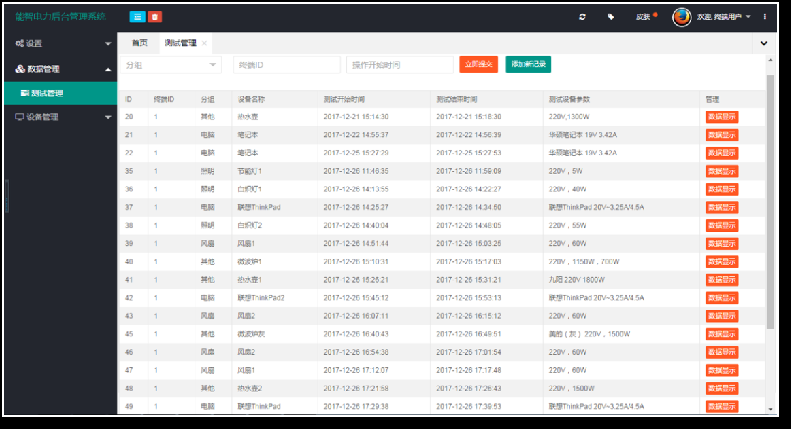
Task: Click orange data button in row 41
Action: pyautogui.click(x=722, y=280)
